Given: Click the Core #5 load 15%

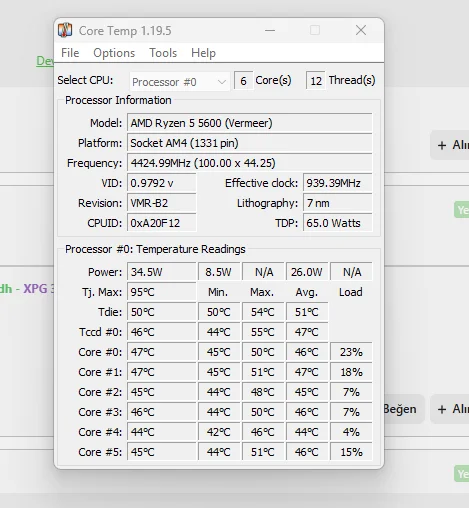Looking at the screenshot, I should [x=351, y=452].
